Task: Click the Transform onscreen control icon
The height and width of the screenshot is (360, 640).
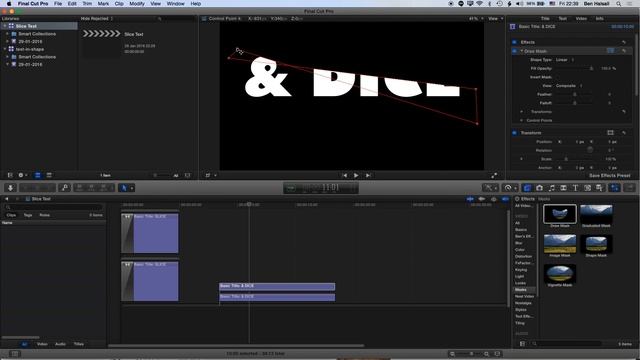Action: (610, 133)
